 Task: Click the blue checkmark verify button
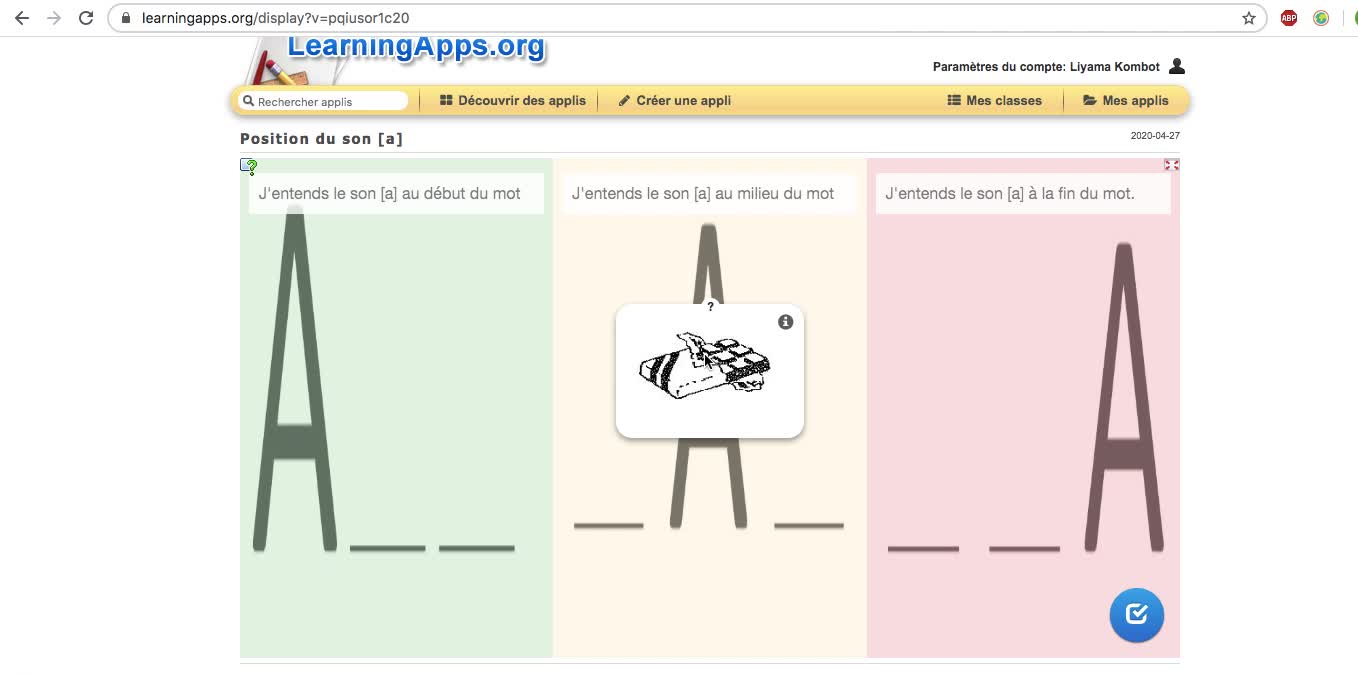coord(1136,614)
